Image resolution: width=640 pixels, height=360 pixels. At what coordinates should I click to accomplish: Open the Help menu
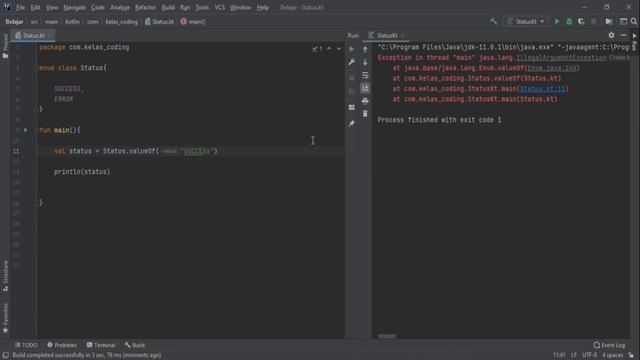coord(262,7)
